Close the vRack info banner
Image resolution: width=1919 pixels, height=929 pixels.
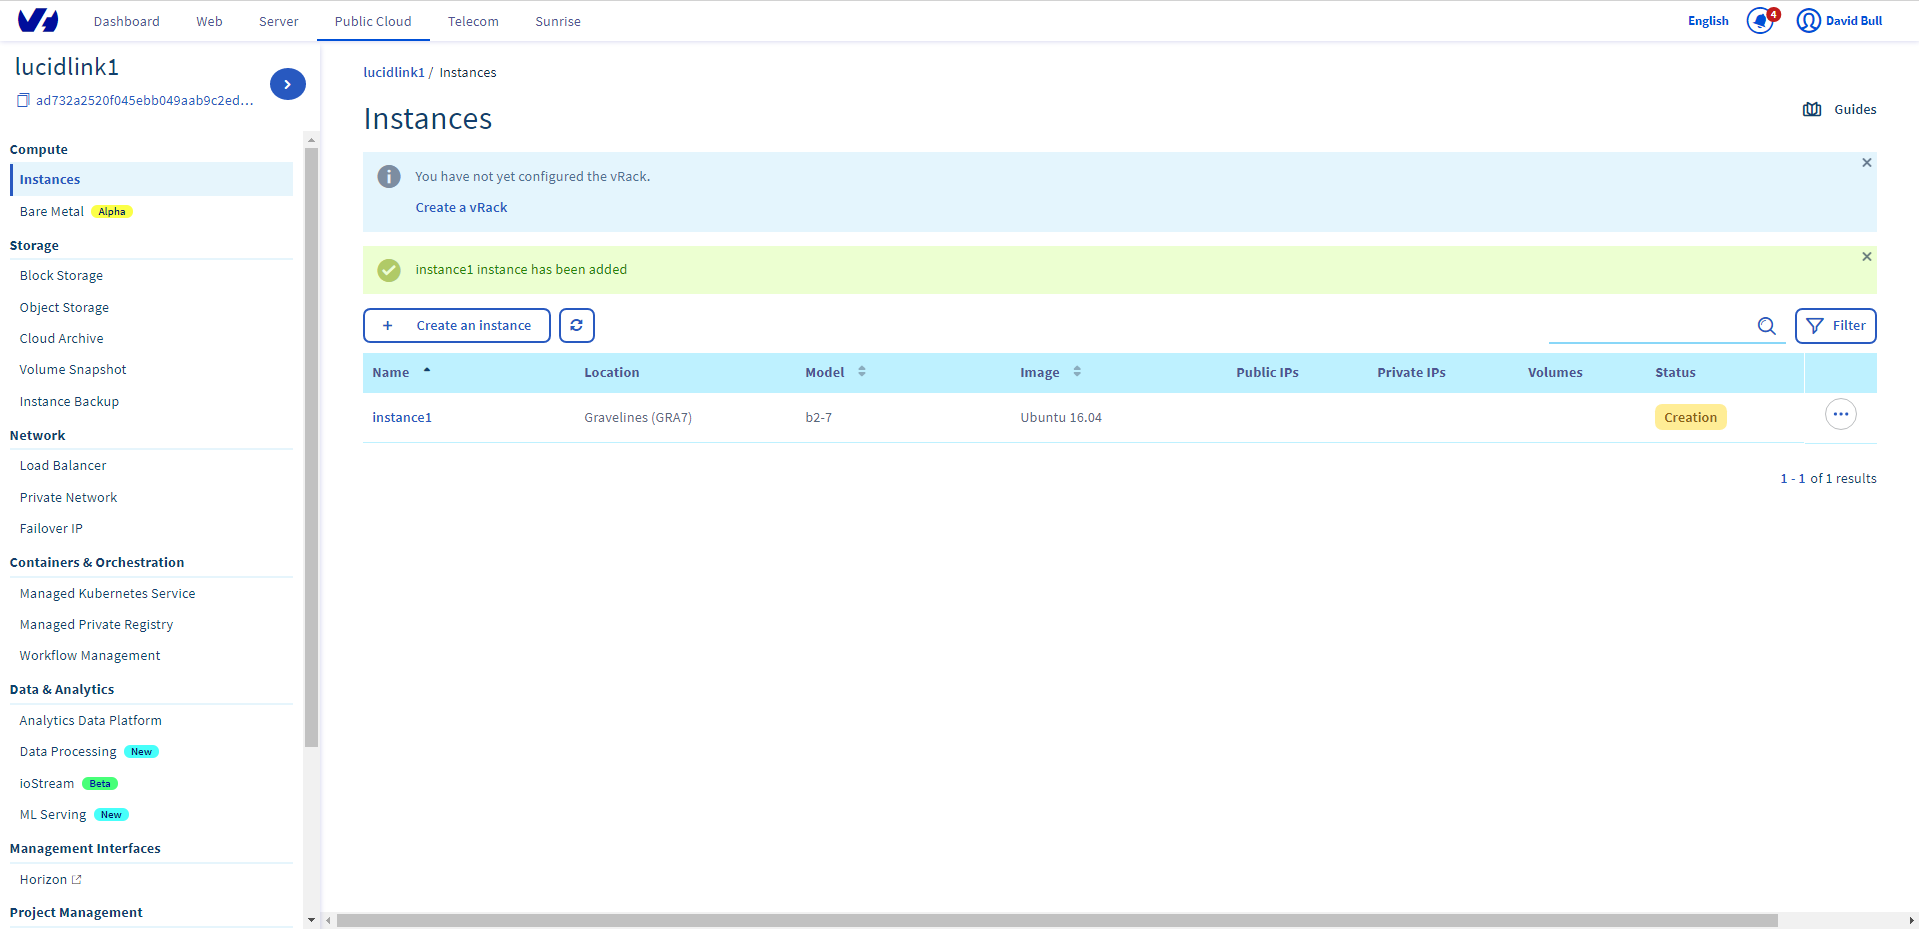(x=1866, y=162)
